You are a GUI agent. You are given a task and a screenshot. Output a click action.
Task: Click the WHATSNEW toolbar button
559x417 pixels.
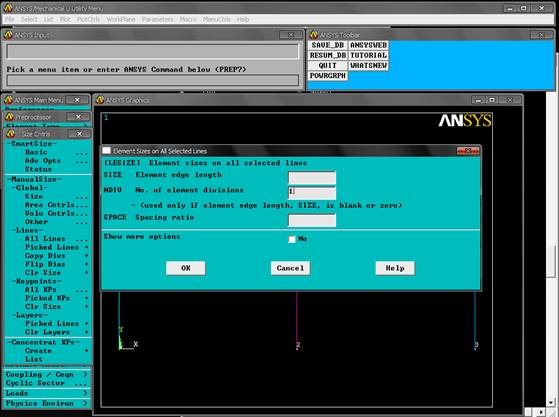coord(368,66)
